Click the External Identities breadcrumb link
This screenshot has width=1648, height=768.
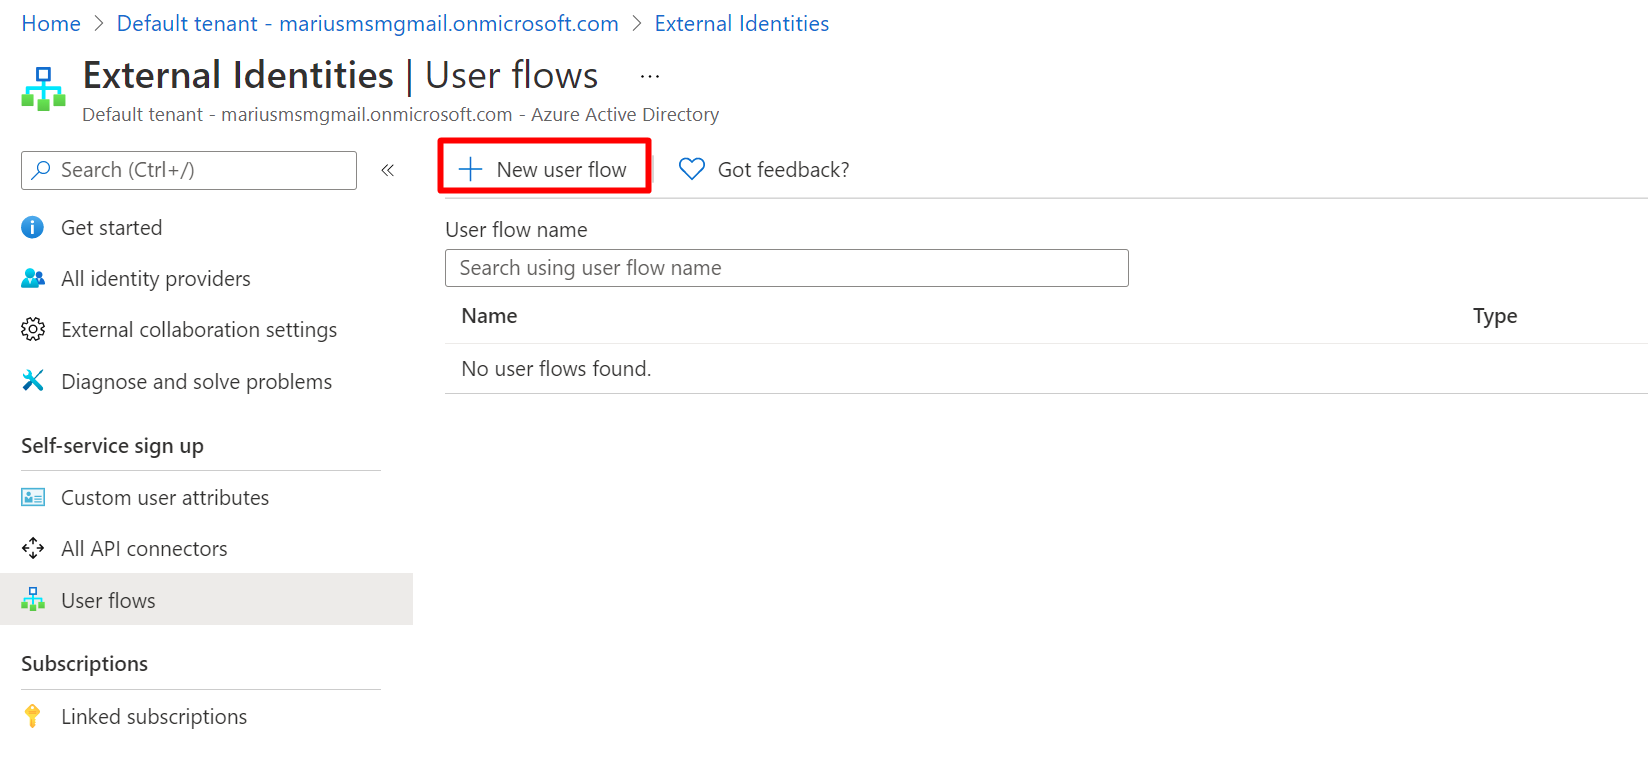(741, 23)
